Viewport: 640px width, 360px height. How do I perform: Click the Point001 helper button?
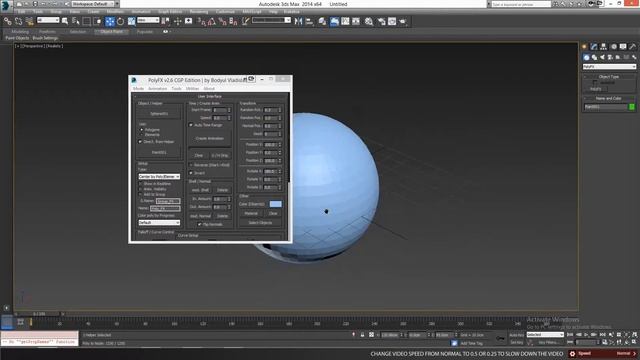159,152
